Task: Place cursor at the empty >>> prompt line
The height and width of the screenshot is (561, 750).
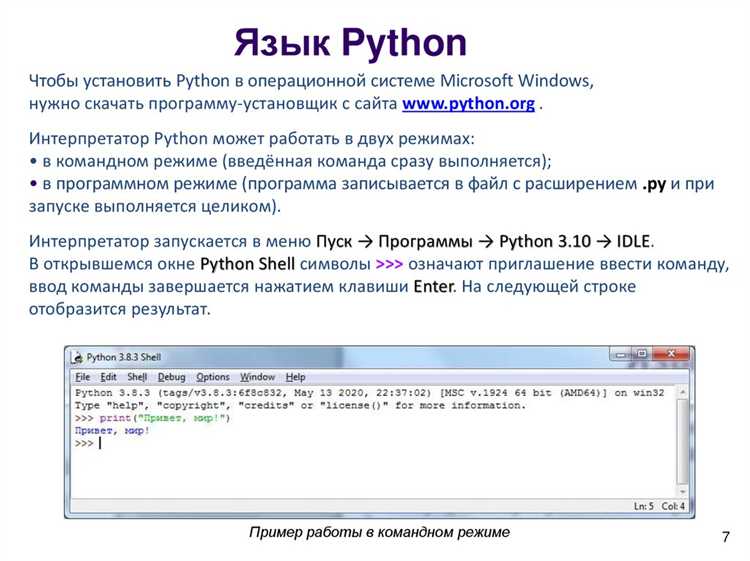Action: pyautogui.click(x=88, y=443)
